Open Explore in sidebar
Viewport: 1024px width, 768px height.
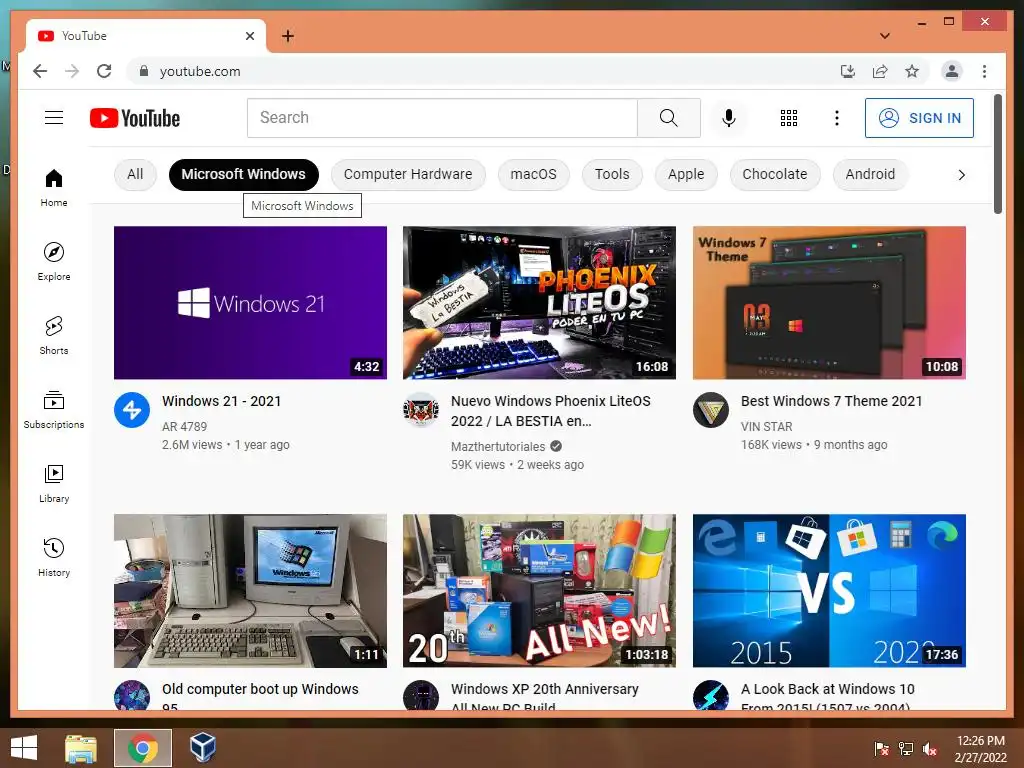click(54, 261)
